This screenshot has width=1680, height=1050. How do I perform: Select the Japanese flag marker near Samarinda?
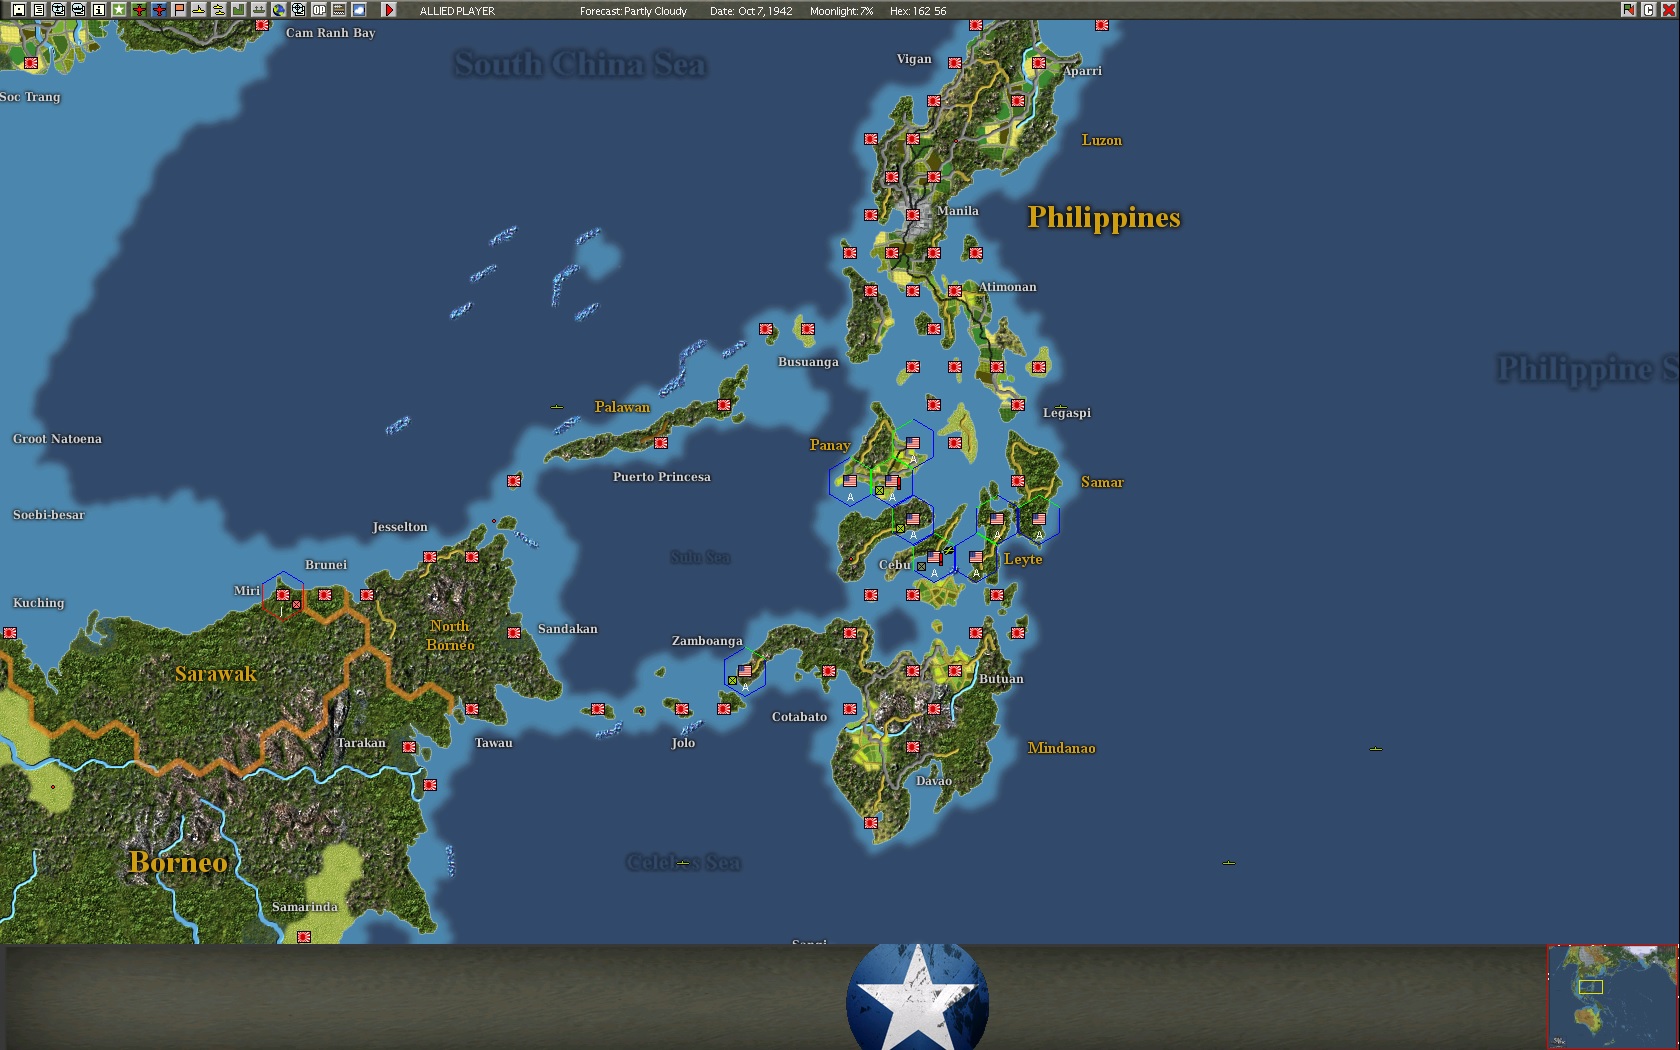[304, 937]
